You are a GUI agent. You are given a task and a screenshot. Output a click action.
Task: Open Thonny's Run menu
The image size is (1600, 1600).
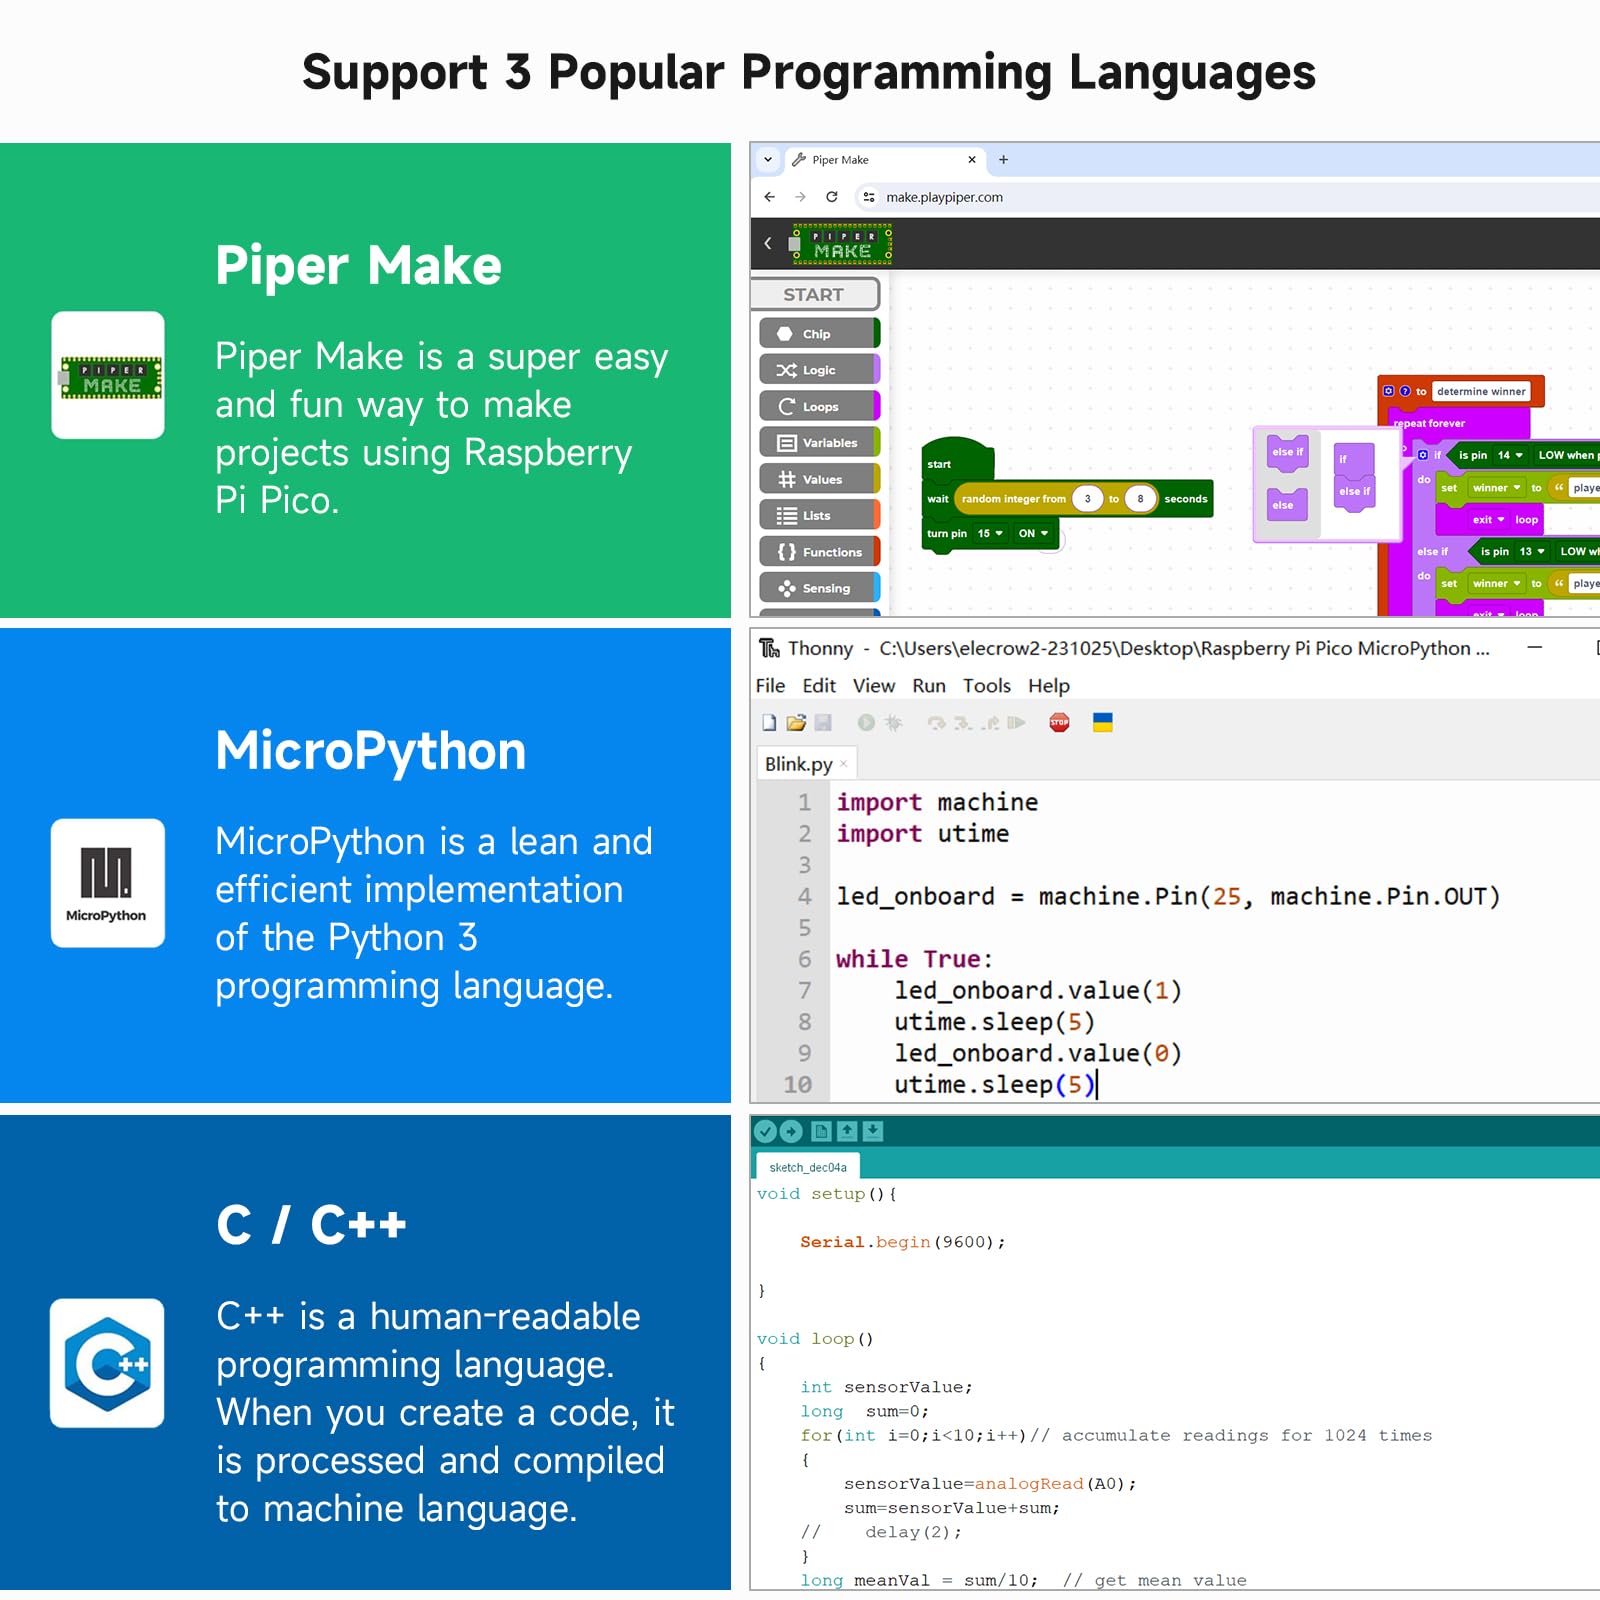(929, 686)
